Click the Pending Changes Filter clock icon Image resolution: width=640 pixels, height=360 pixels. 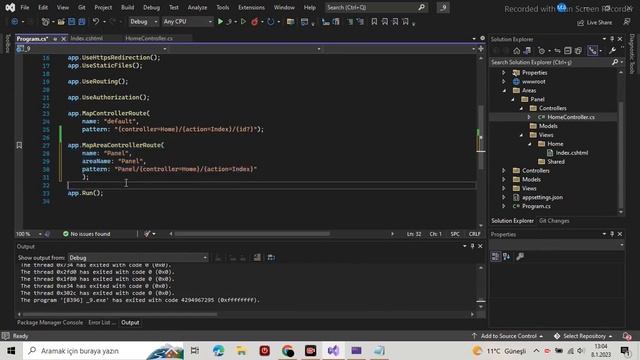(542, 51)
